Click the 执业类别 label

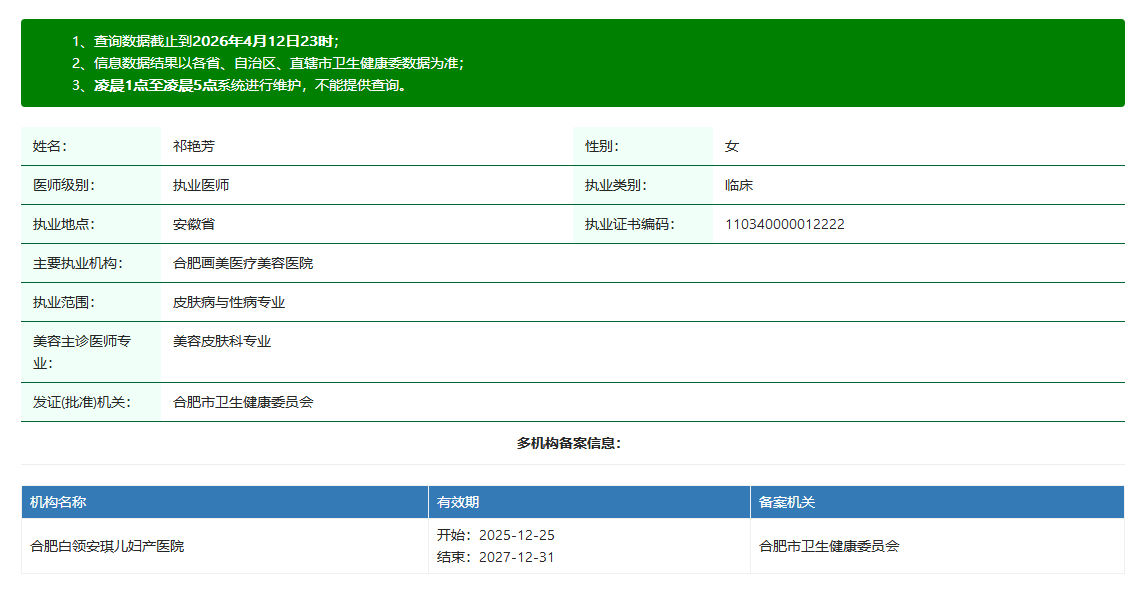pos(615,185)
